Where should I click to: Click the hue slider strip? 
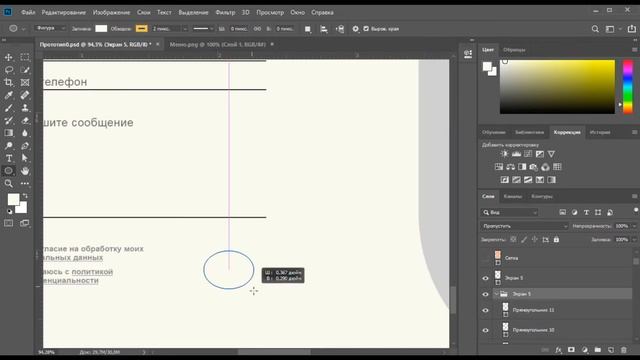pos(628,87)
